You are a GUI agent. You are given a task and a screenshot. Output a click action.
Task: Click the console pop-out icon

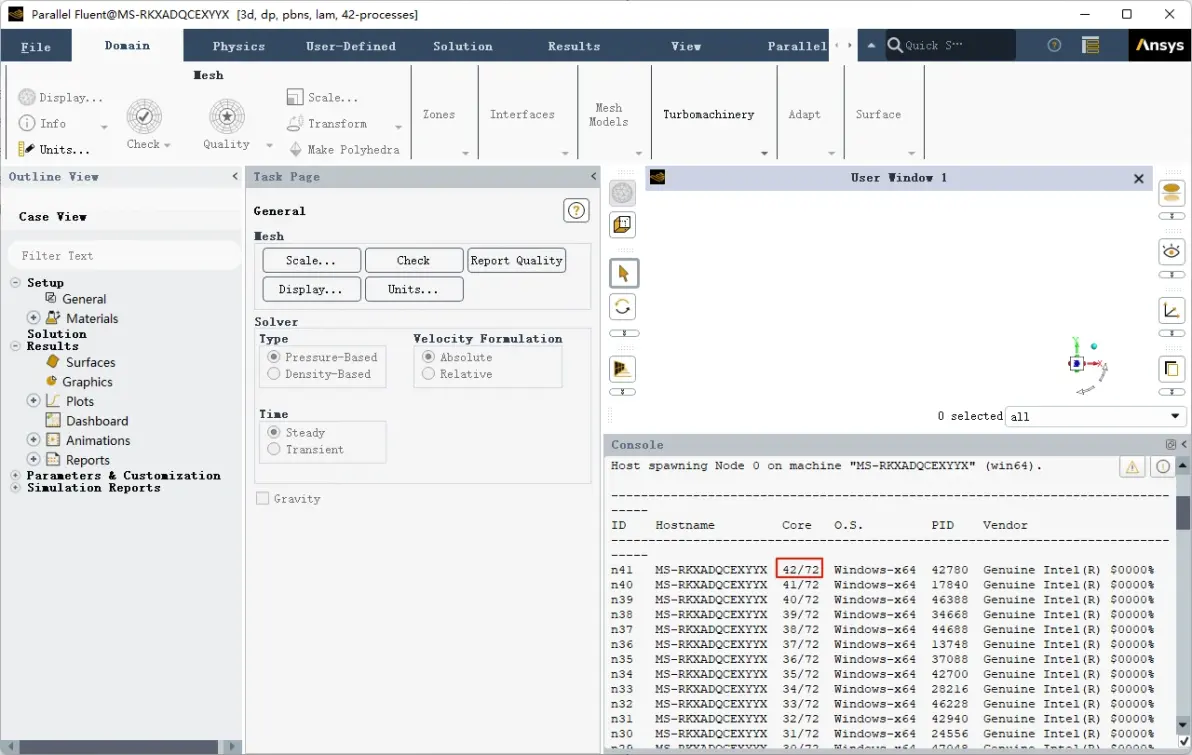click(x=1171, y=445)
